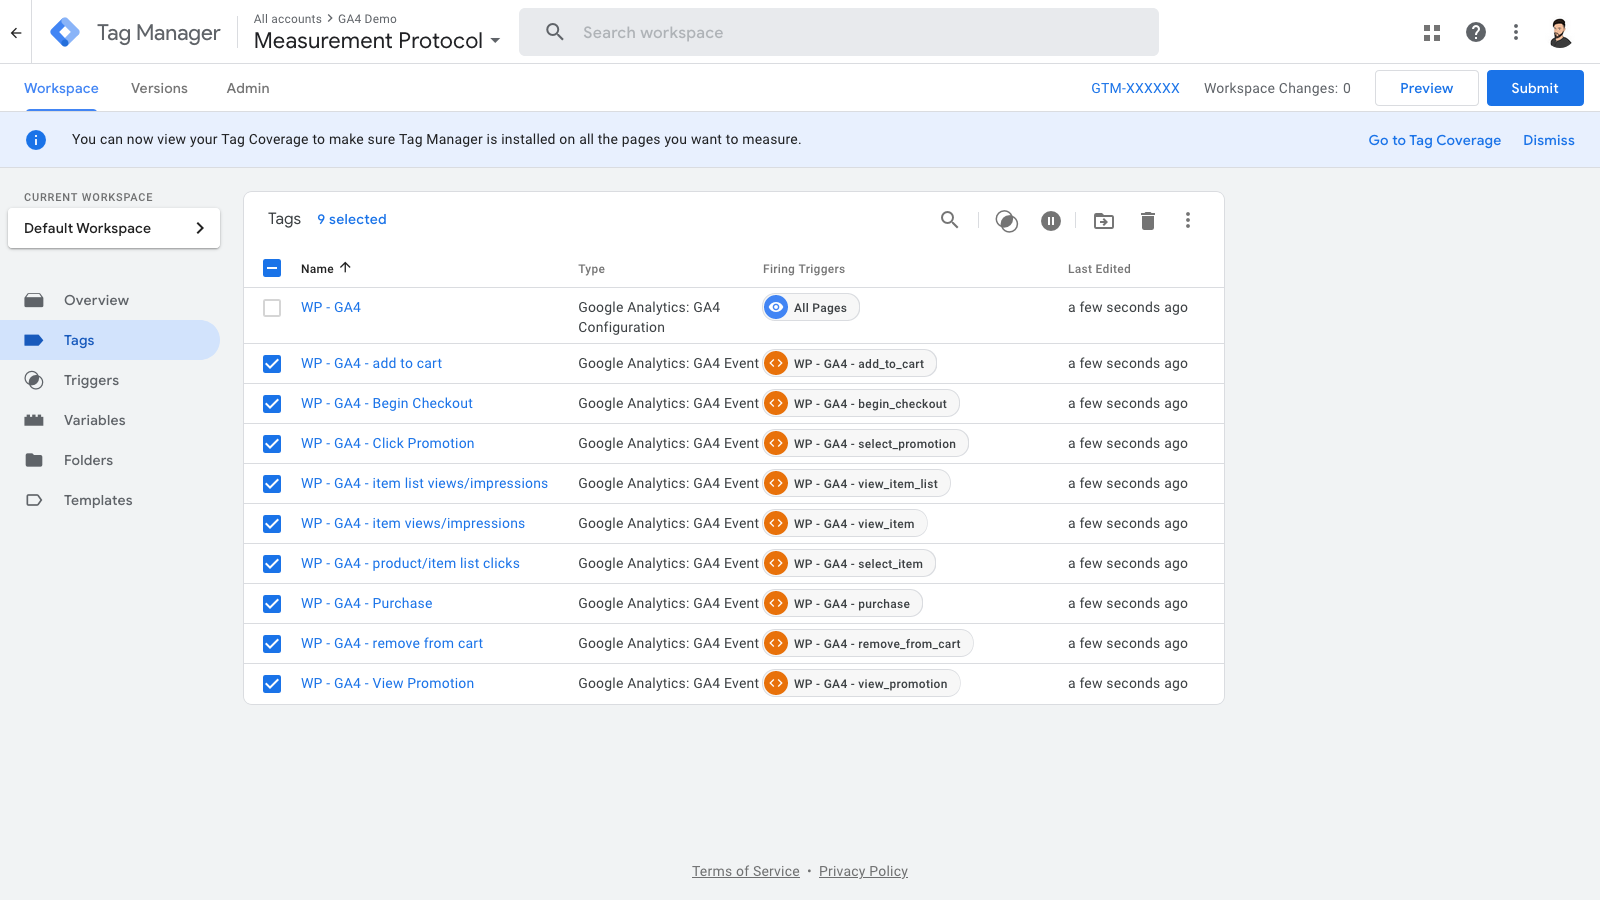Viewport: 1600px width, 900px height.
Task: Click the search magnifier in the top bar
Action: 555,32
